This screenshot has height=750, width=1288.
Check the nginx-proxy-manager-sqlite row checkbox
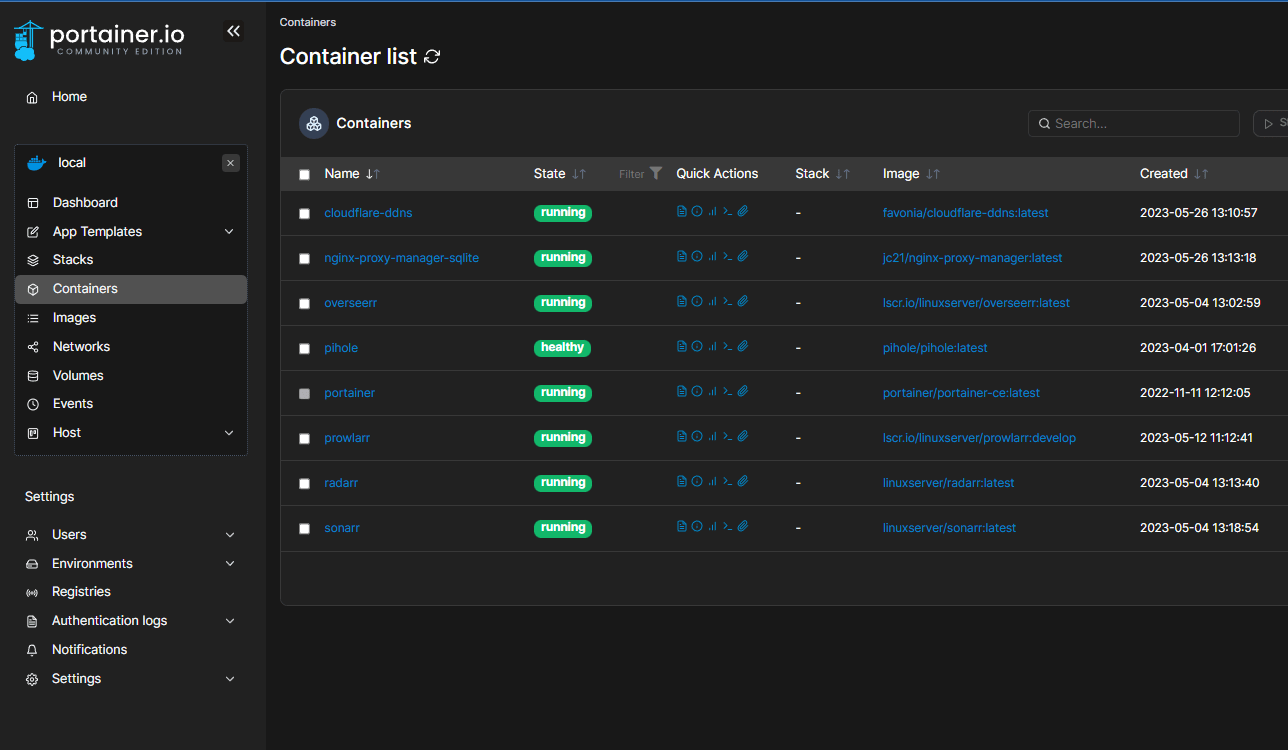[305, 259]
